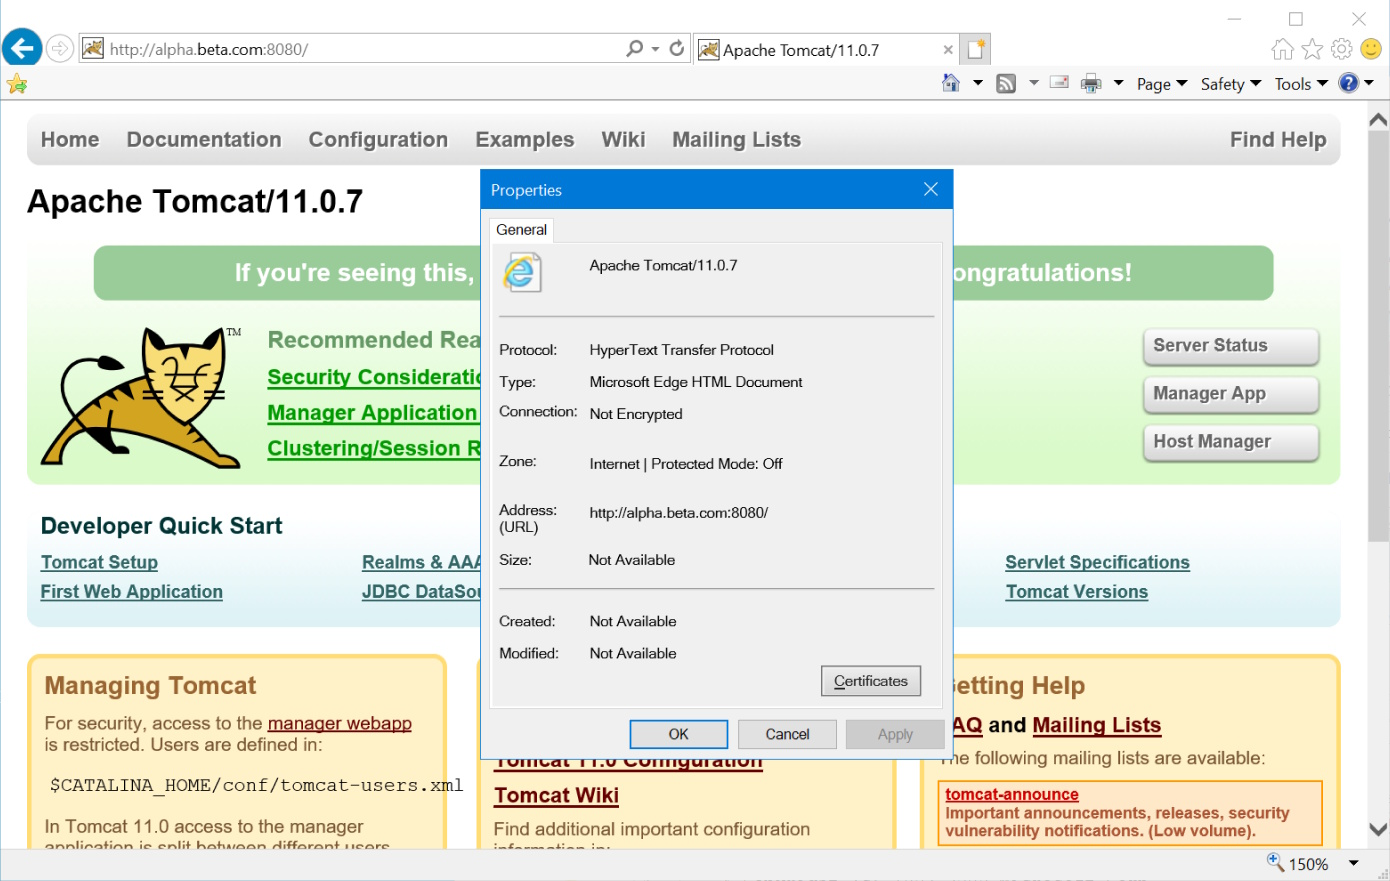Open Examples in the Tomcat navigation

pos(525,140)
